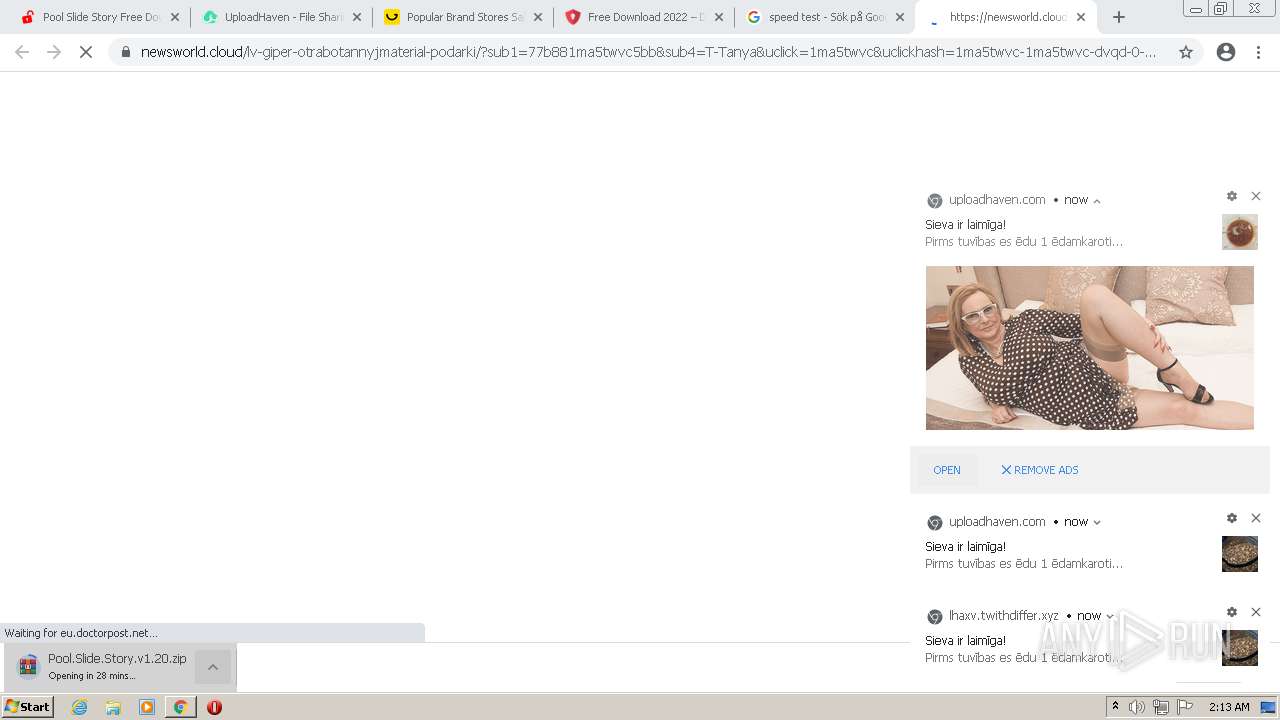This screenshot has height=720, width=1280.
Task: Click the first notification icon thumbnail
Action: tap(1240, 232)
